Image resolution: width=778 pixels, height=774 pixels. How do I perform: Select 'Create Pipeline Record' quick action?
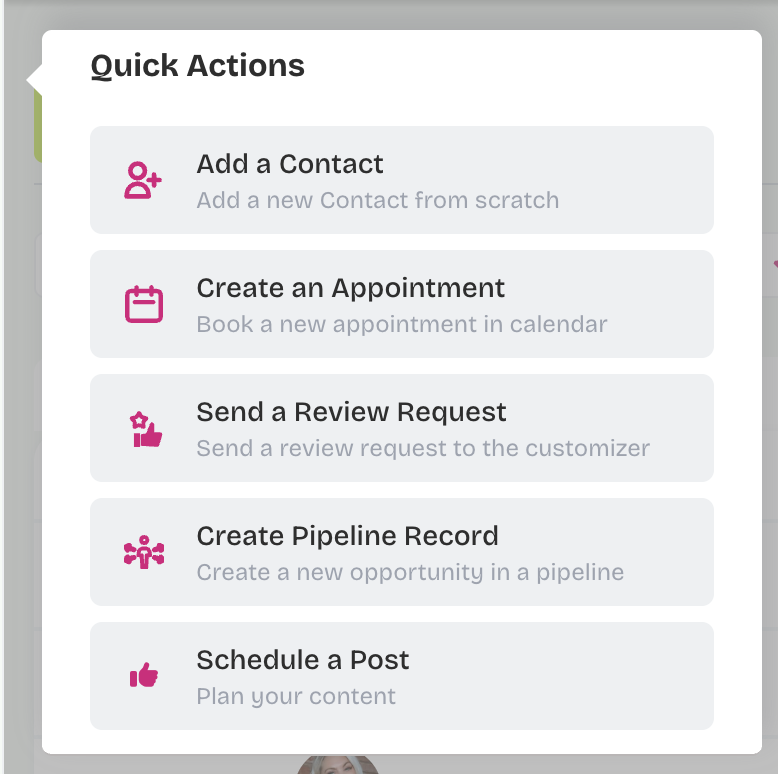pyautogui.click(x=347, y=536)
